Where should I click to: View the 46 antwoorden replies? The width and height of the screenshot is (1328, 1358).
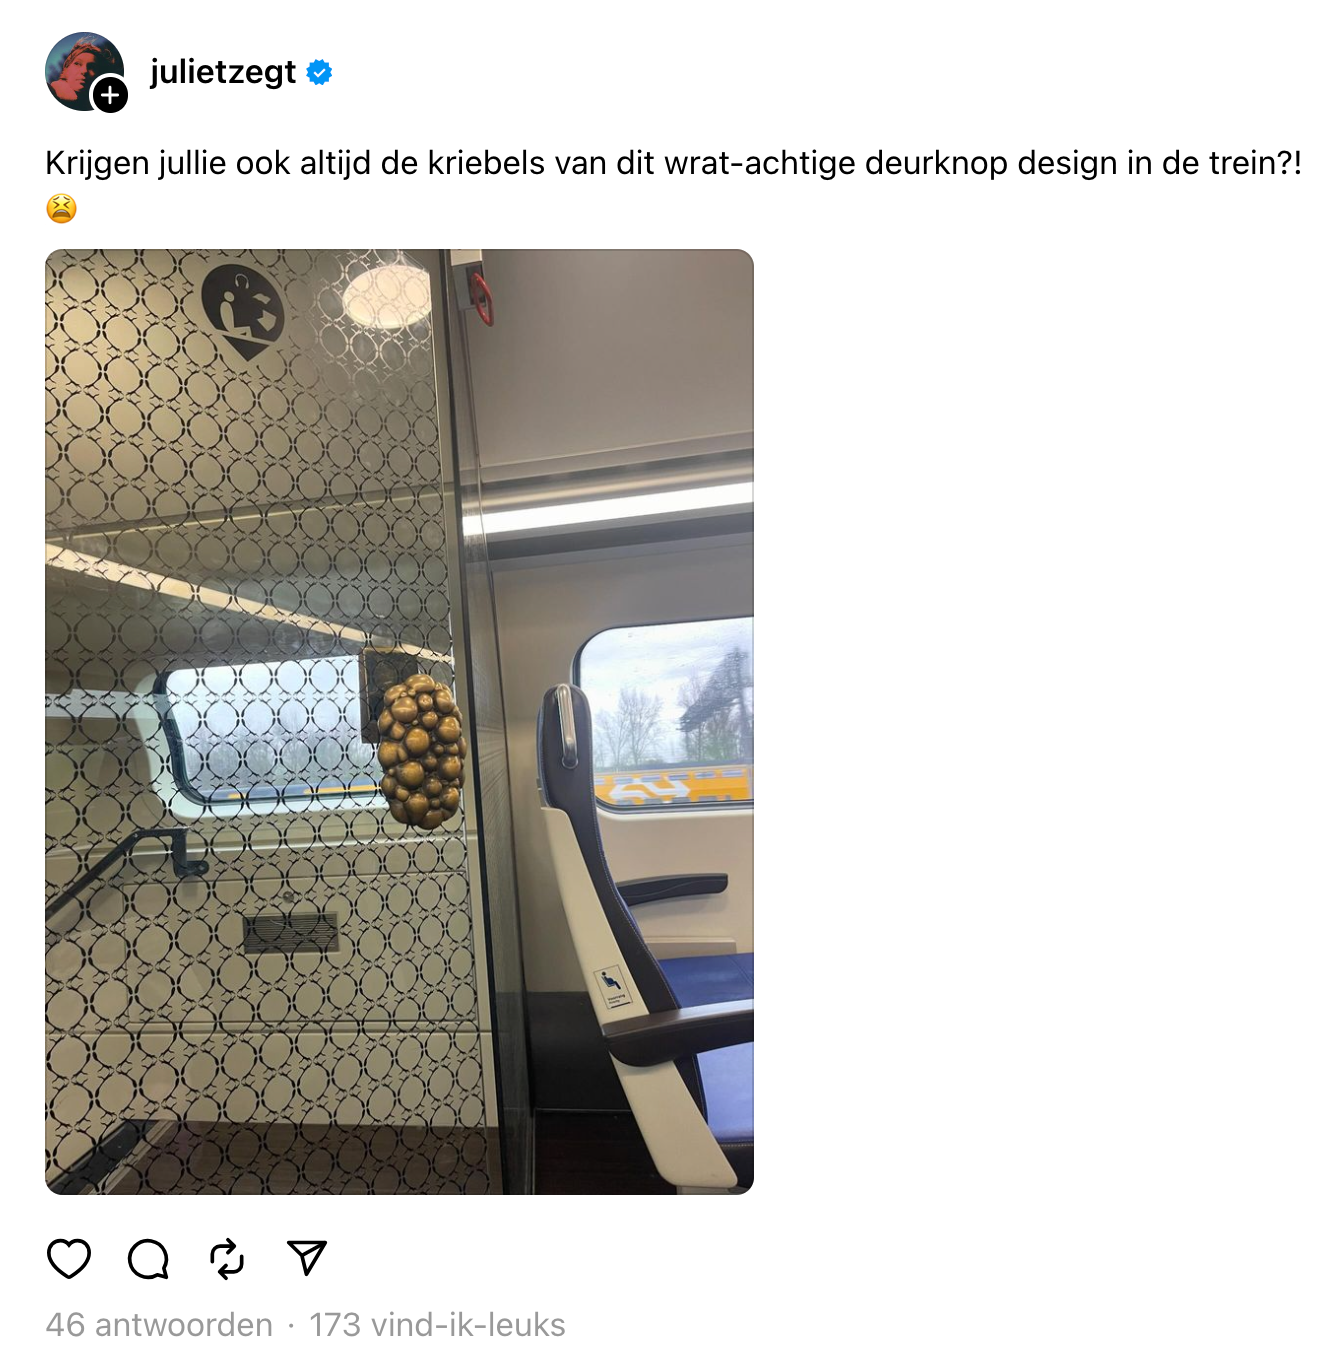coord(159,1324)
